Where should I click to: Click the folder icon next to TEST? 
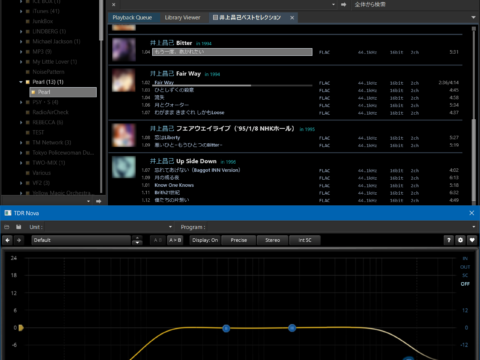(x=28, y=133)
